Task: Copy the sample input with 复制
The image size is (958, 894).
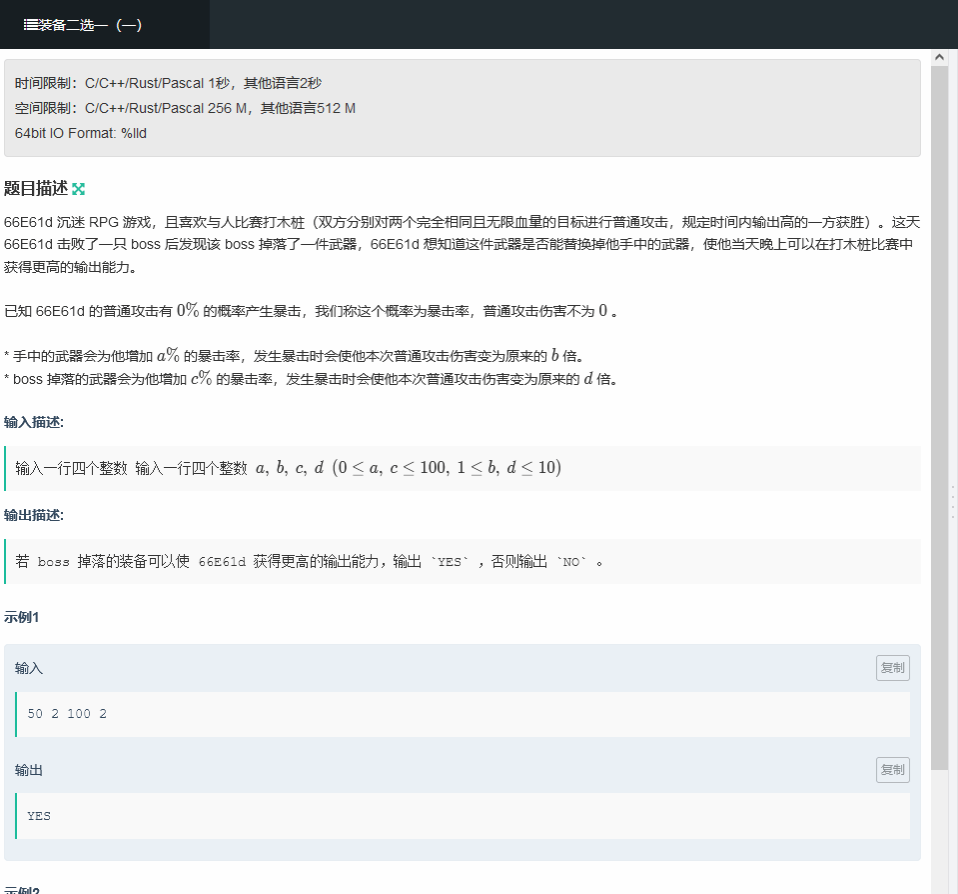Action: point(892,668)
